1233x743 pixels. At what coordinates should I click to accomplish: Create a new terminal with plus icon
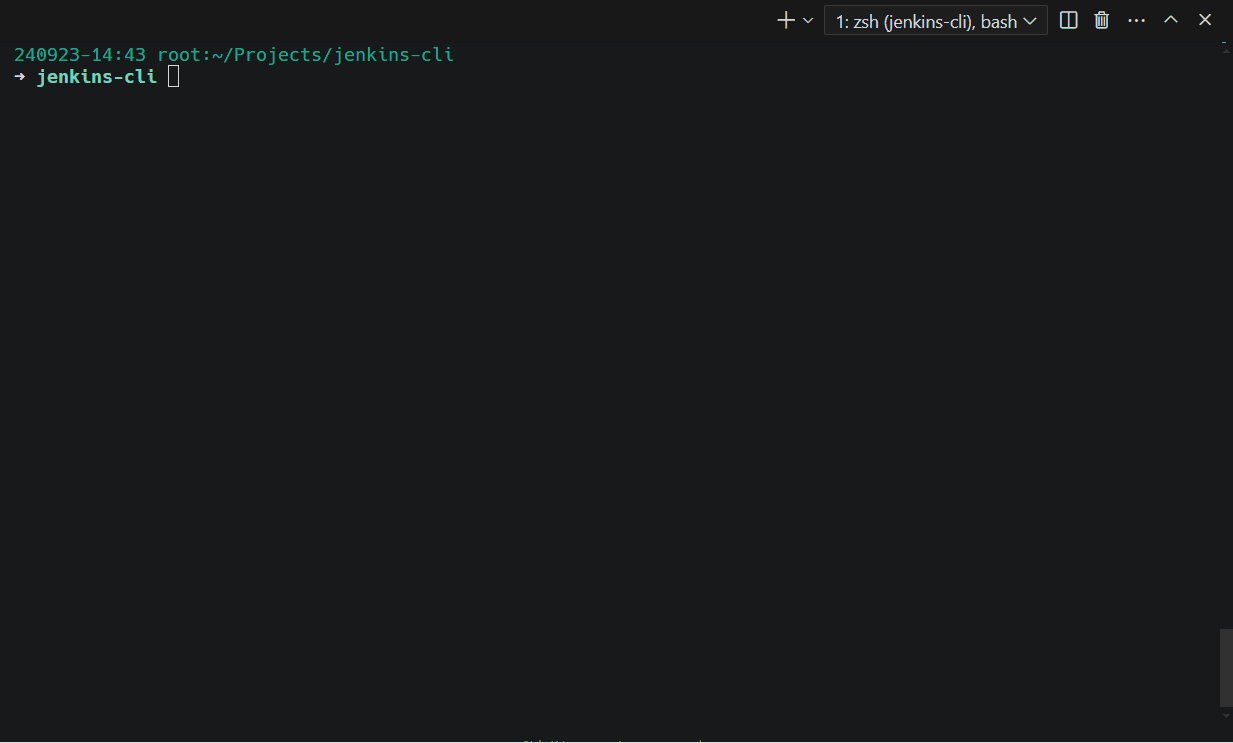[x=786, y=20]
